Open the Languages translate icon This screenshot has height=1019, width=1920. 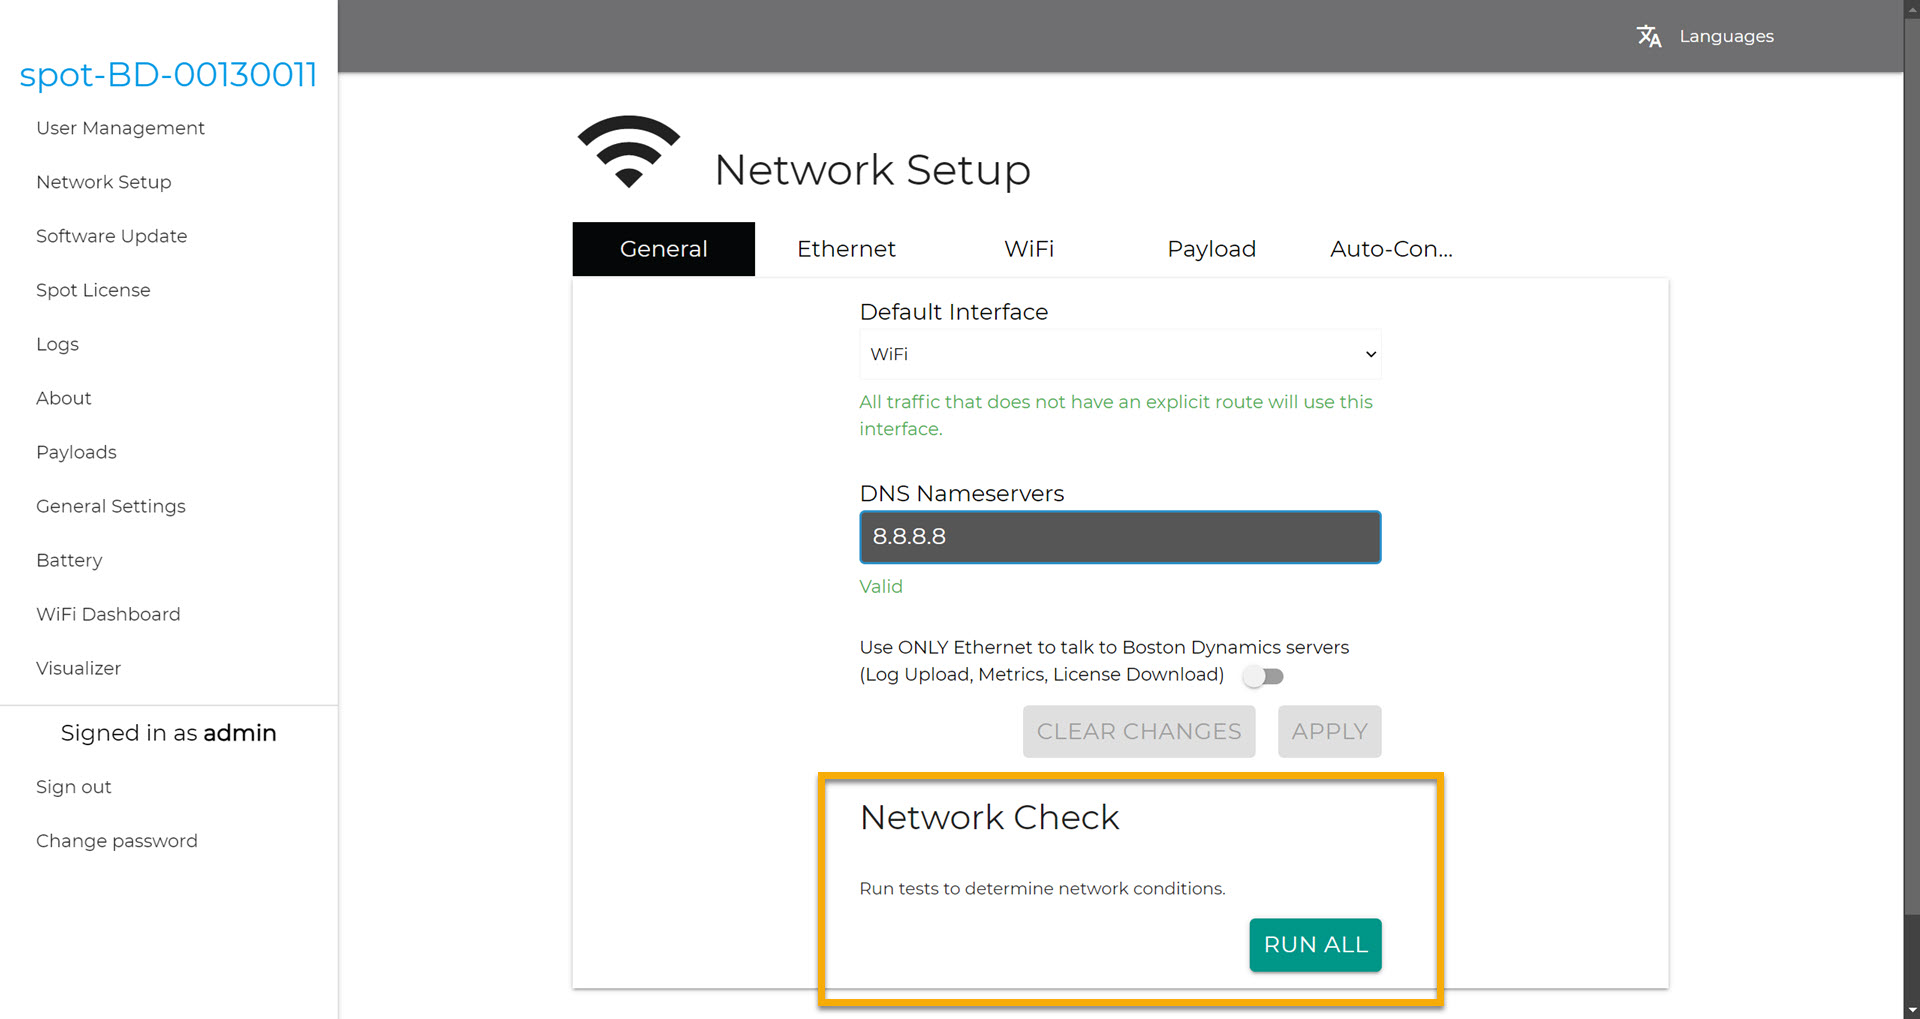(1650, 36)
